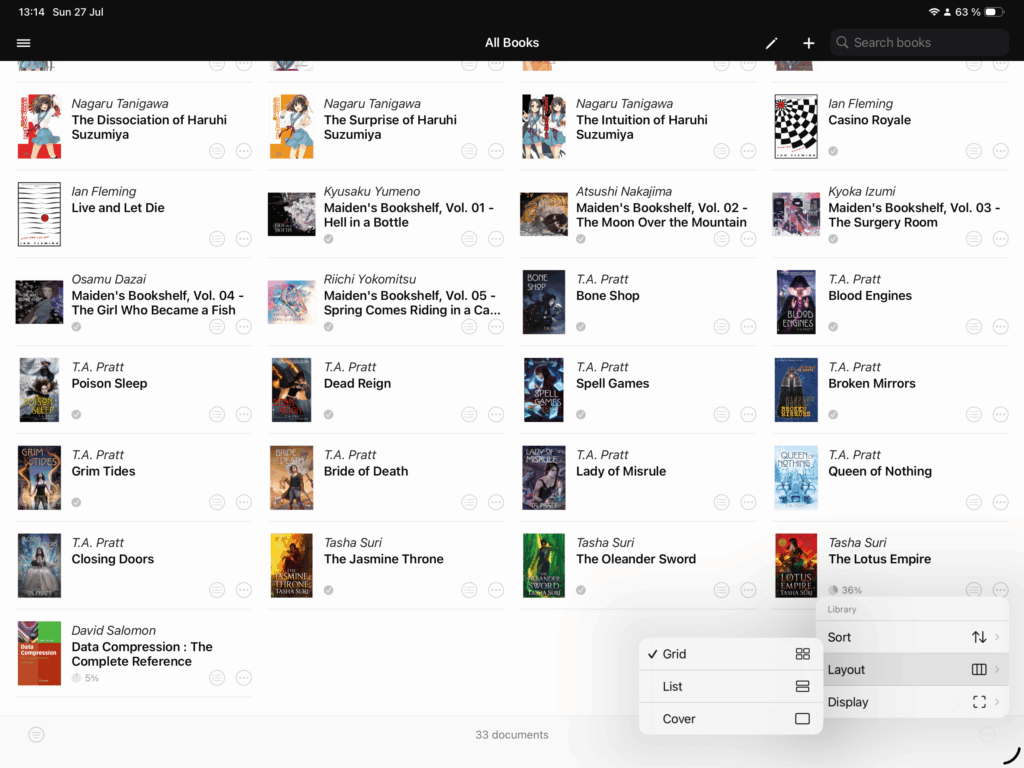Switch to List layout
Viewport: 1024px width, 768px height.
[x=730, y=686]
